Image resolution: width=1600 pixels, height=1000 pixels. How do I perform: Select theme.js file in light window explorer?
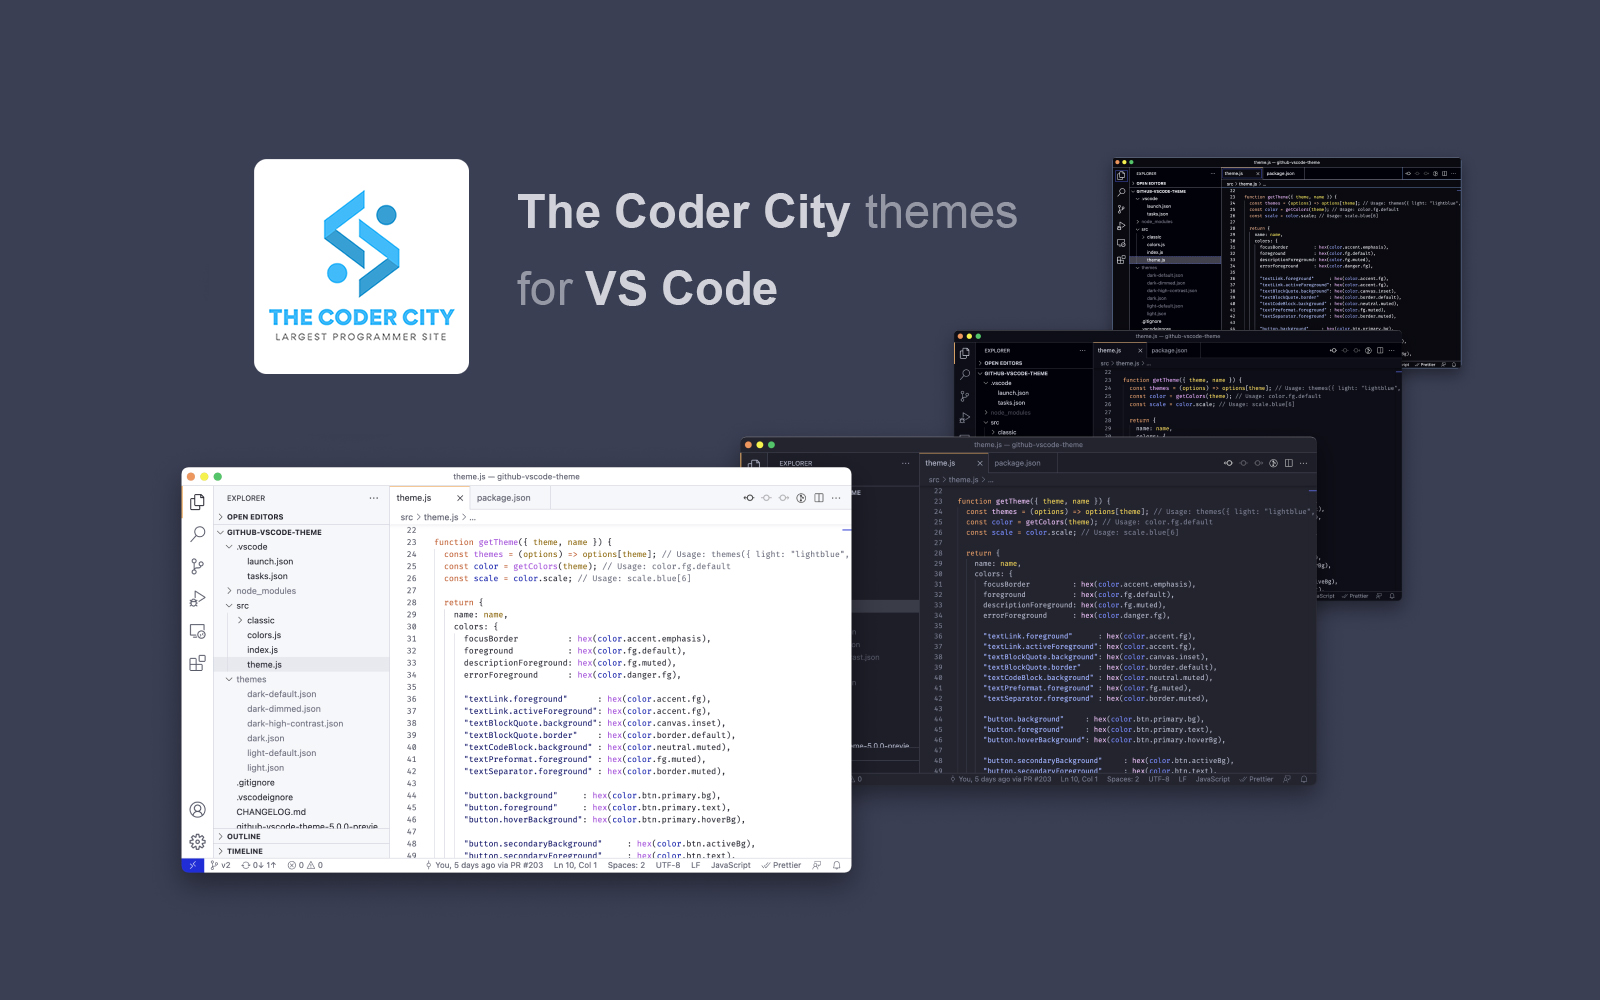(302, 664)
